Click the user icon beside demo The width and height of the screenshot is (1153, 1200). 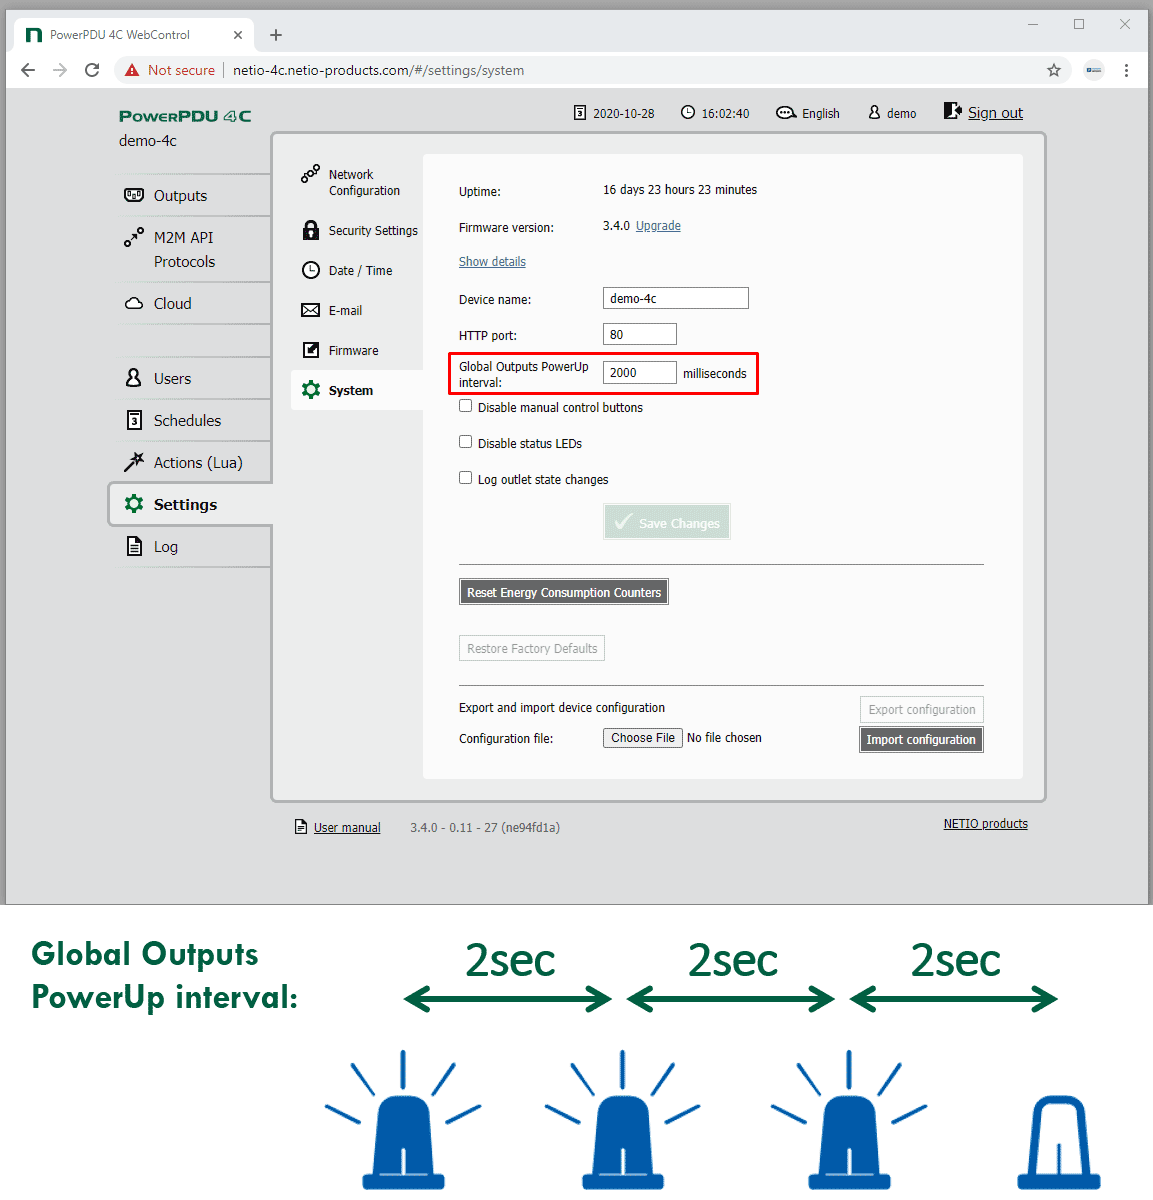[874, 113]
